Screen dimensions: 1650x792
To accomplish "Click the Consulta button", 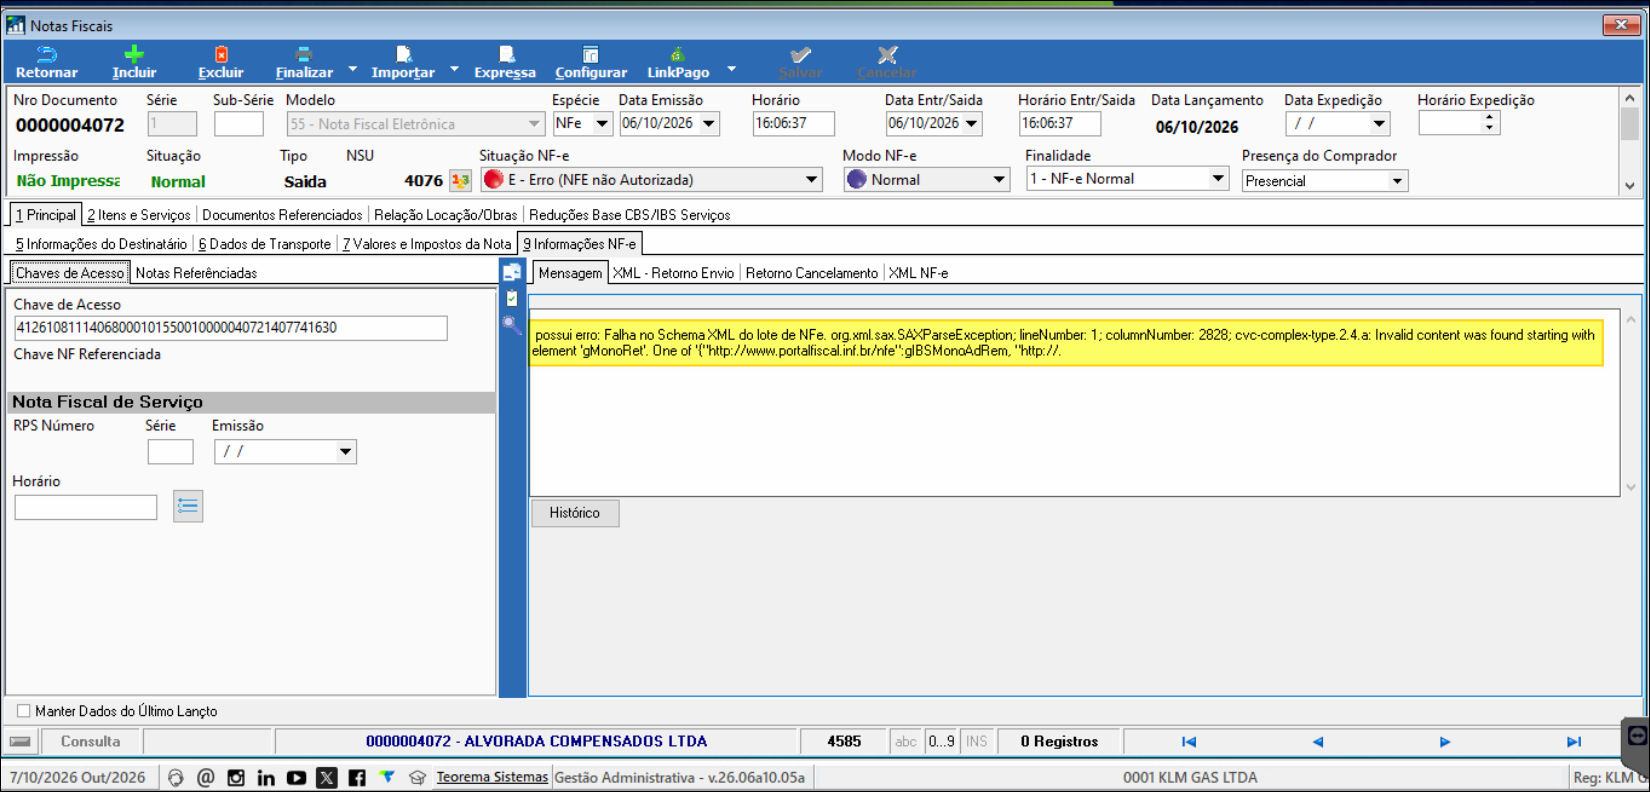I will click(x=90, y=742).
